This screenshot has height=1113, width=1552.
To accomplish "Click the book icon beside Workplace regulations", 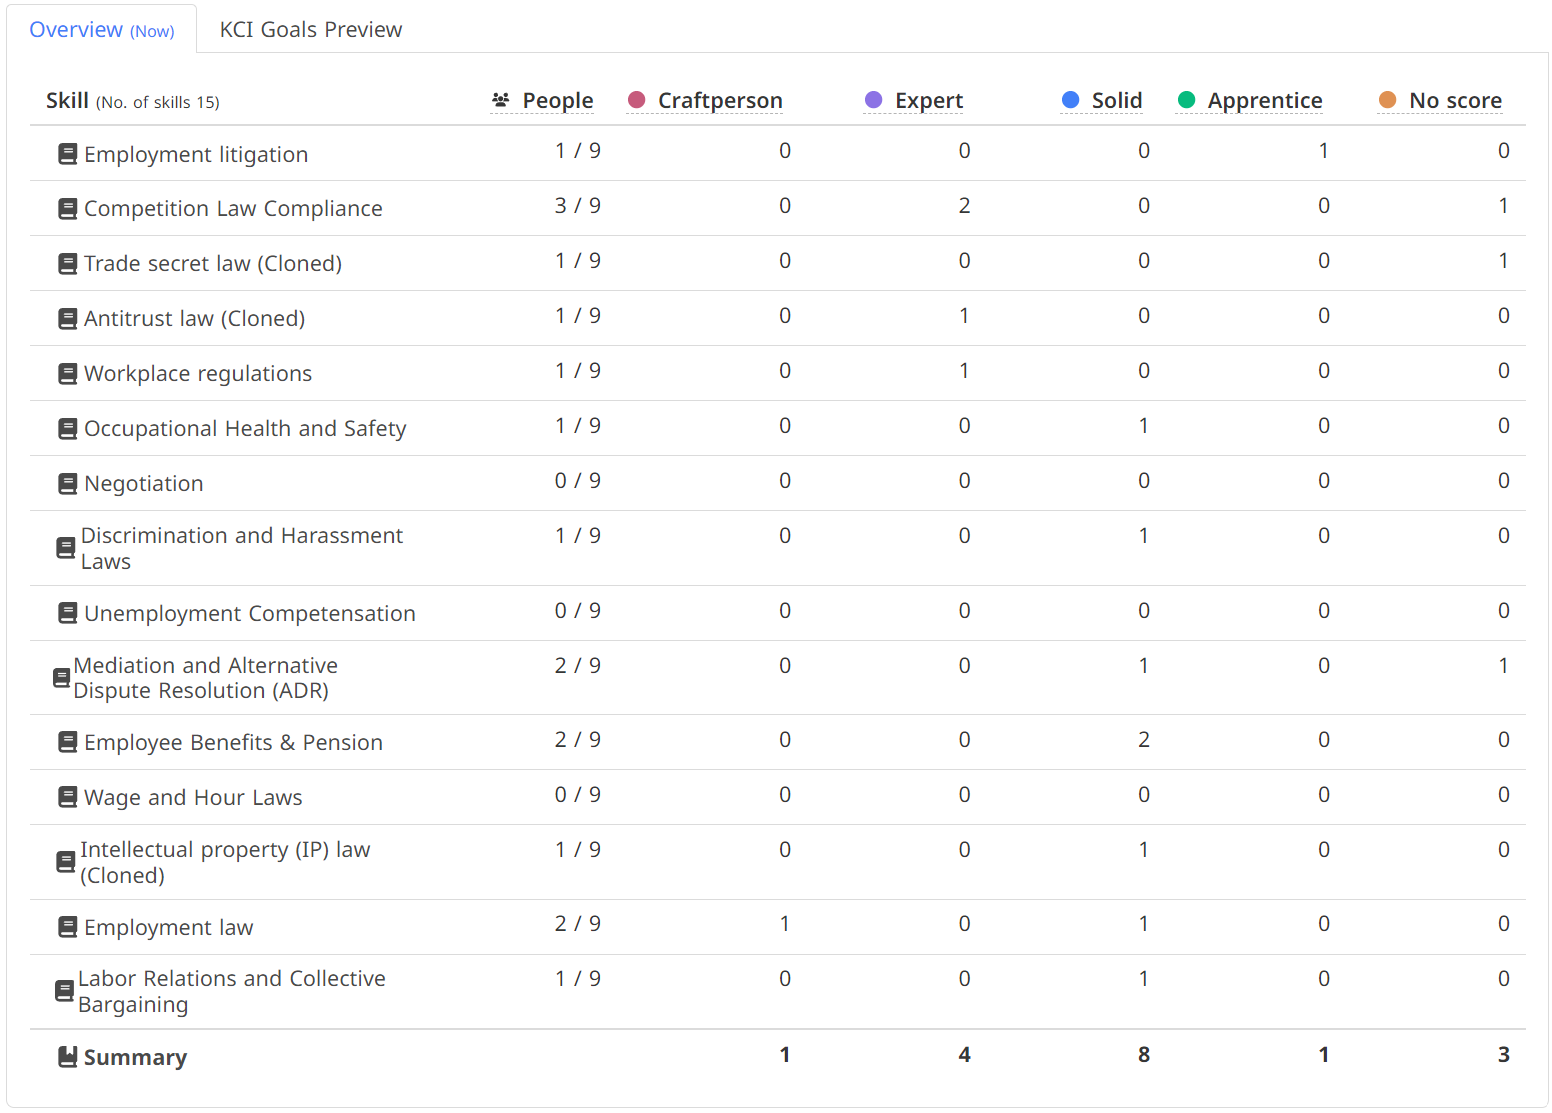I will 67,373.
